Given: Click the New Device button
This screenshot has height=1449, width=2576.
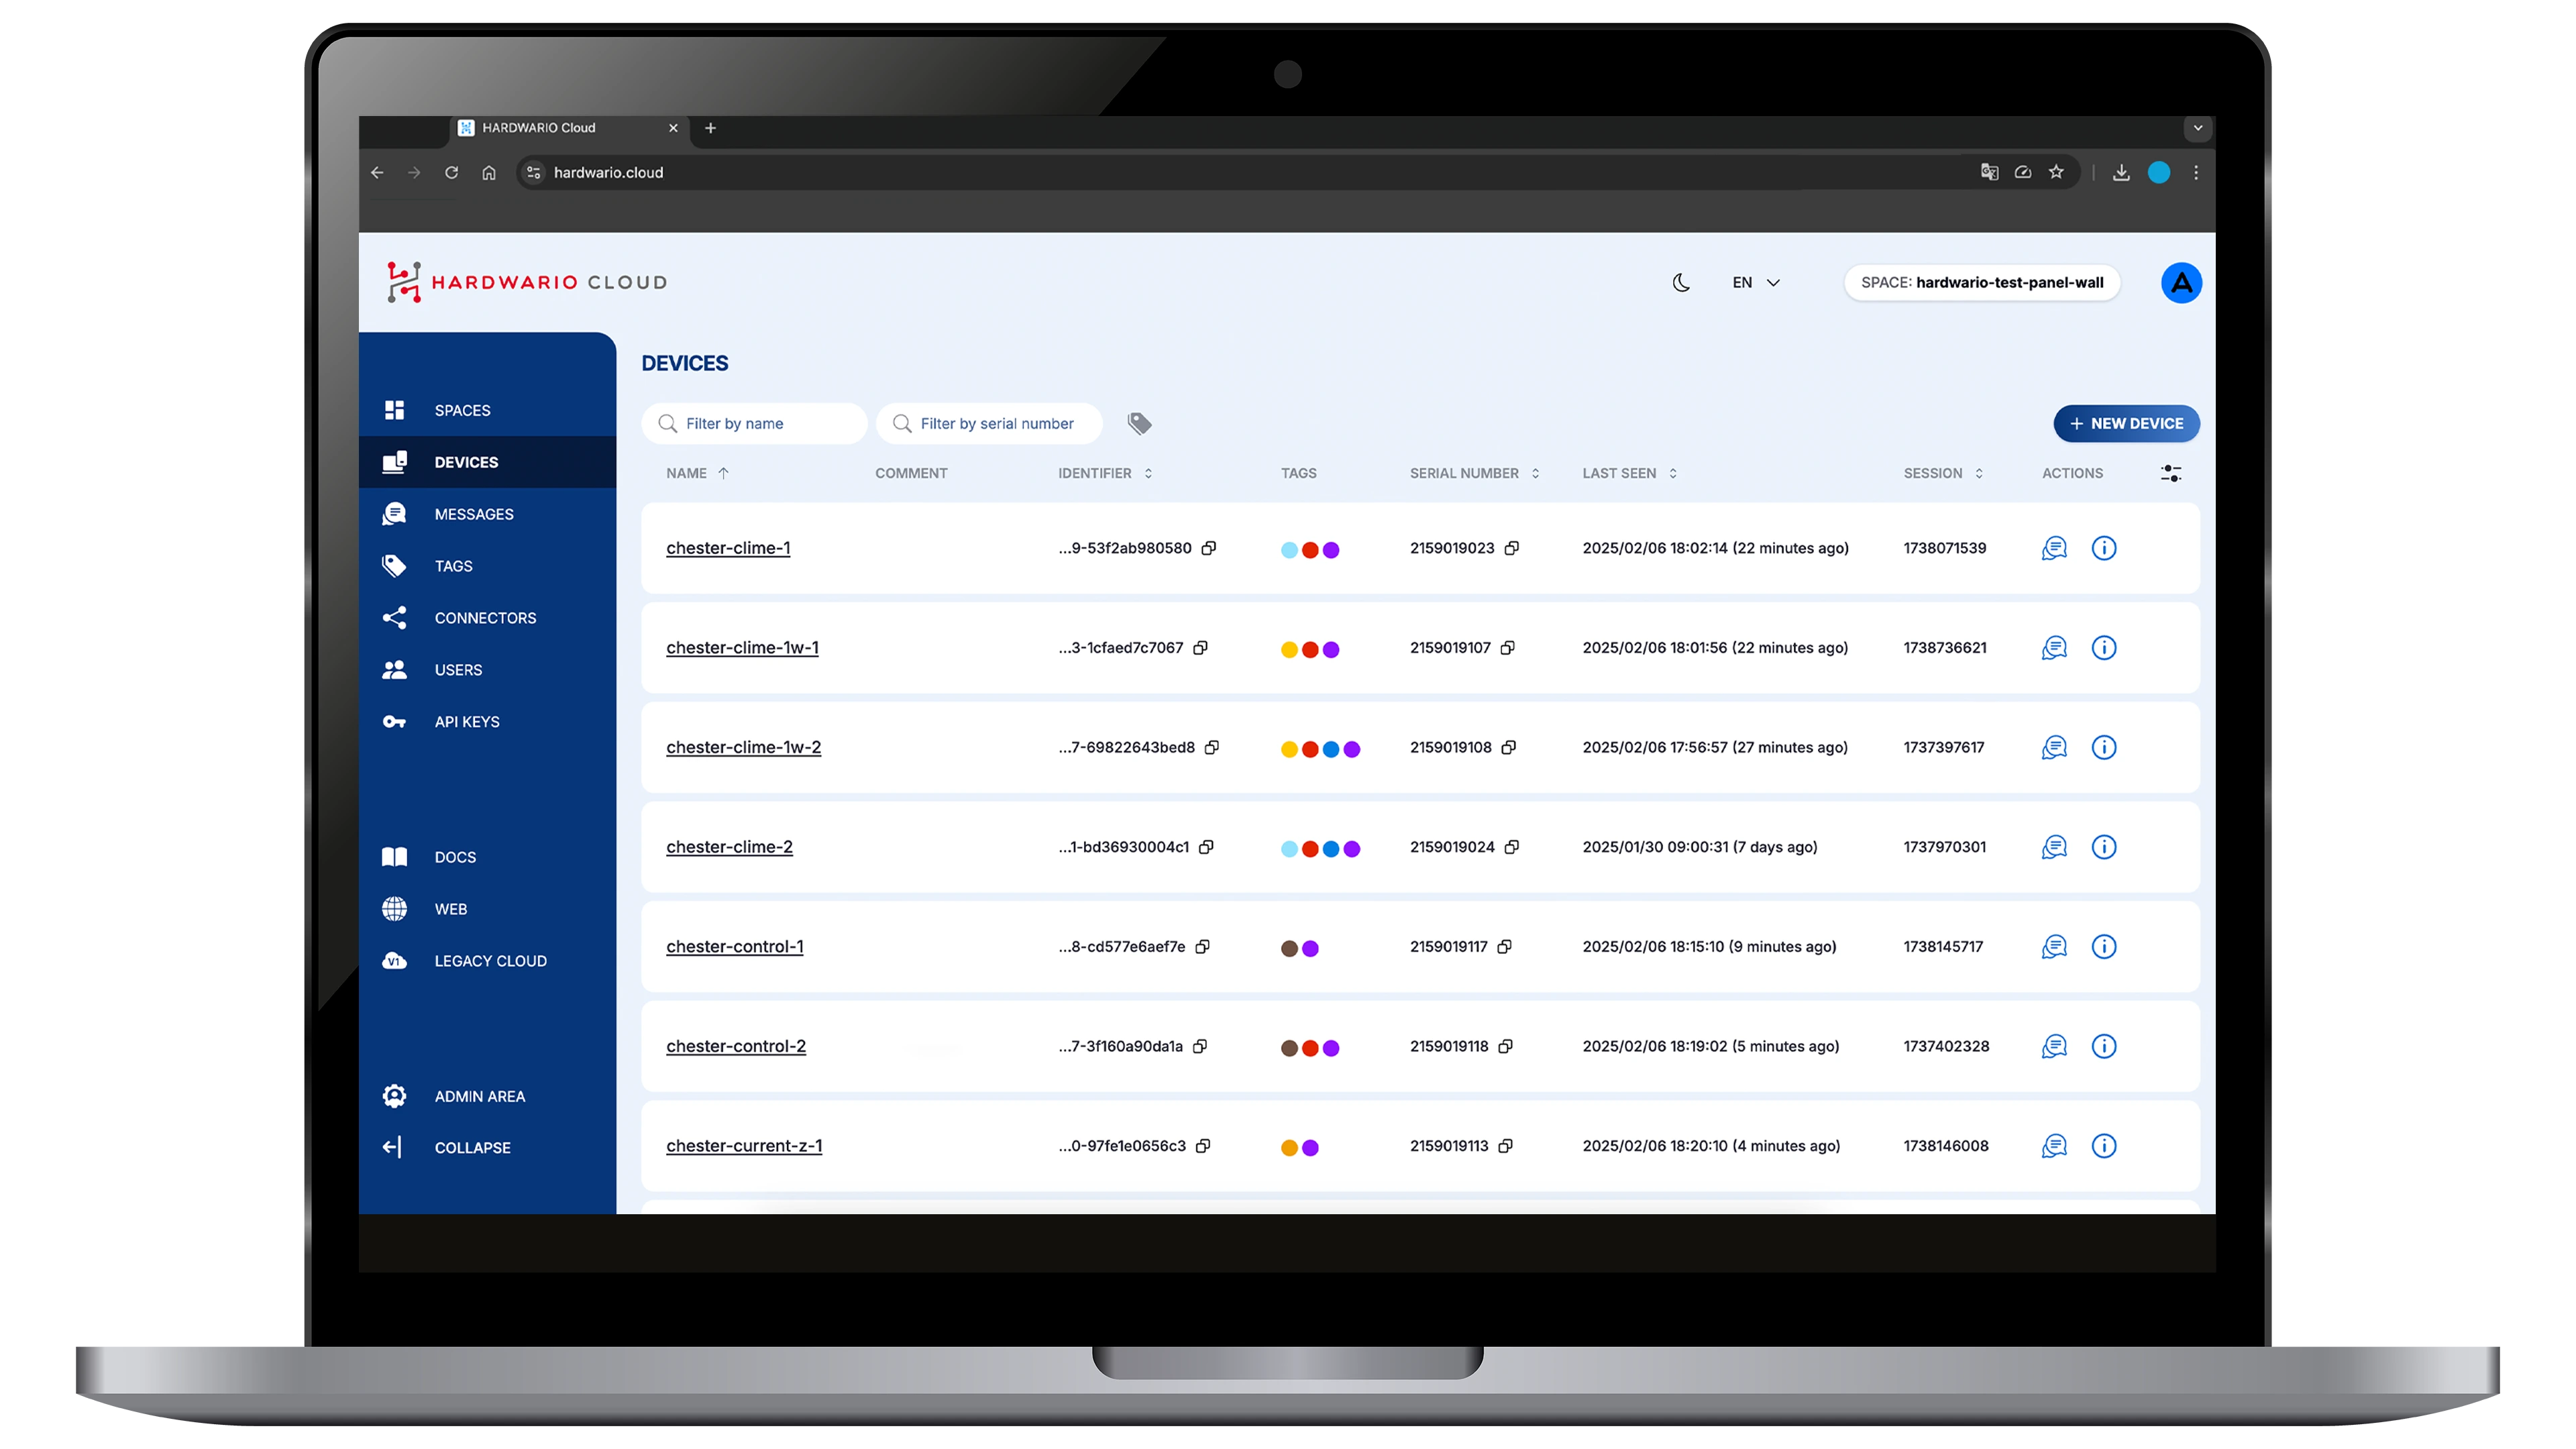Looking at the screenshot, I should click(x=2126, y=424).
